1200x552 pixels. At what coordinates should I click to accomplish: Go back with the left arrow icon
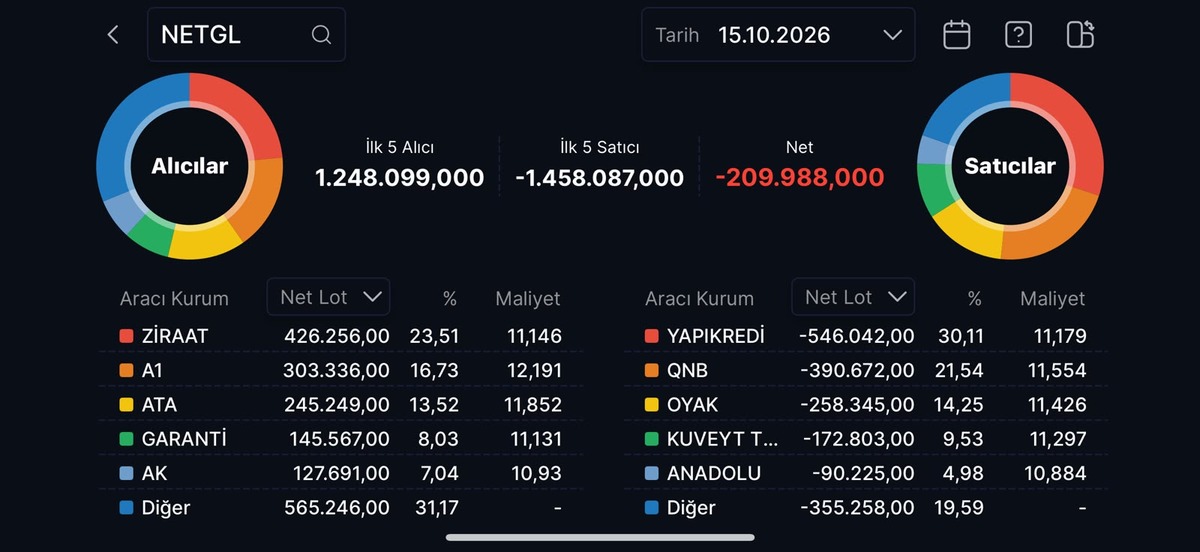(x=112, y=35)
